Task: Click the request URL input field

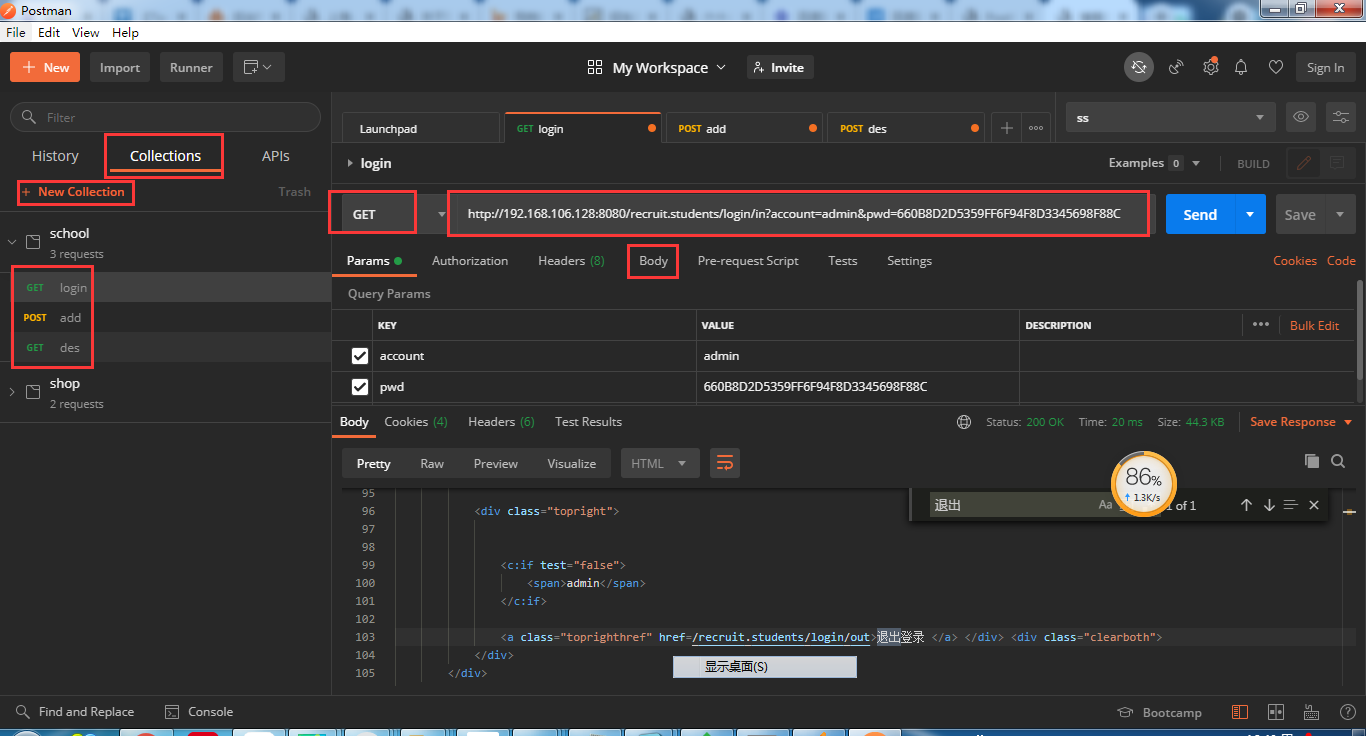Action: pyautogui.click(x=800, y=214)
